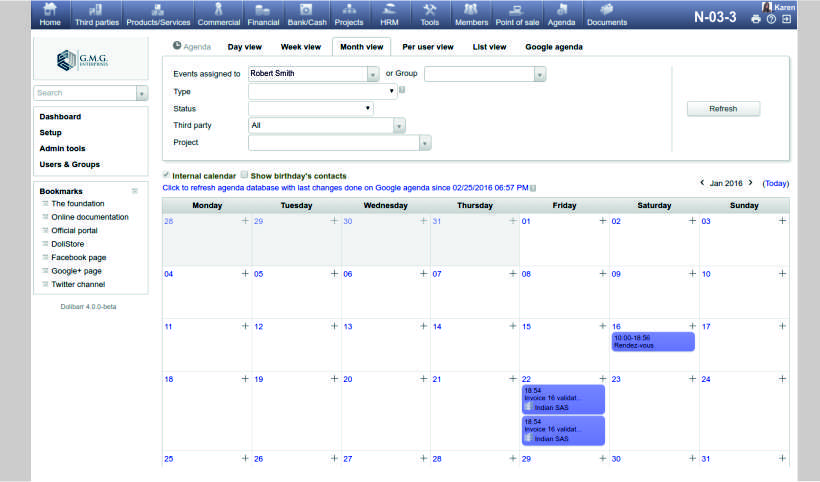Switch to the Google agenda tab
Screen dimensions: 820x482
click(554, 46)
